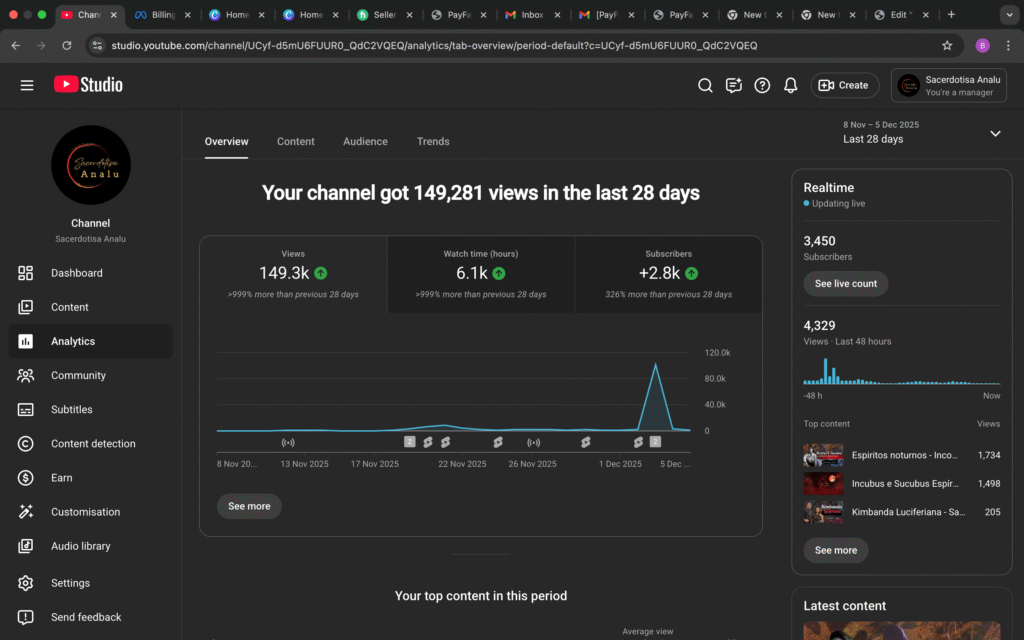Click See more under the views chart
1024x640 pixels.
[249, 506]
